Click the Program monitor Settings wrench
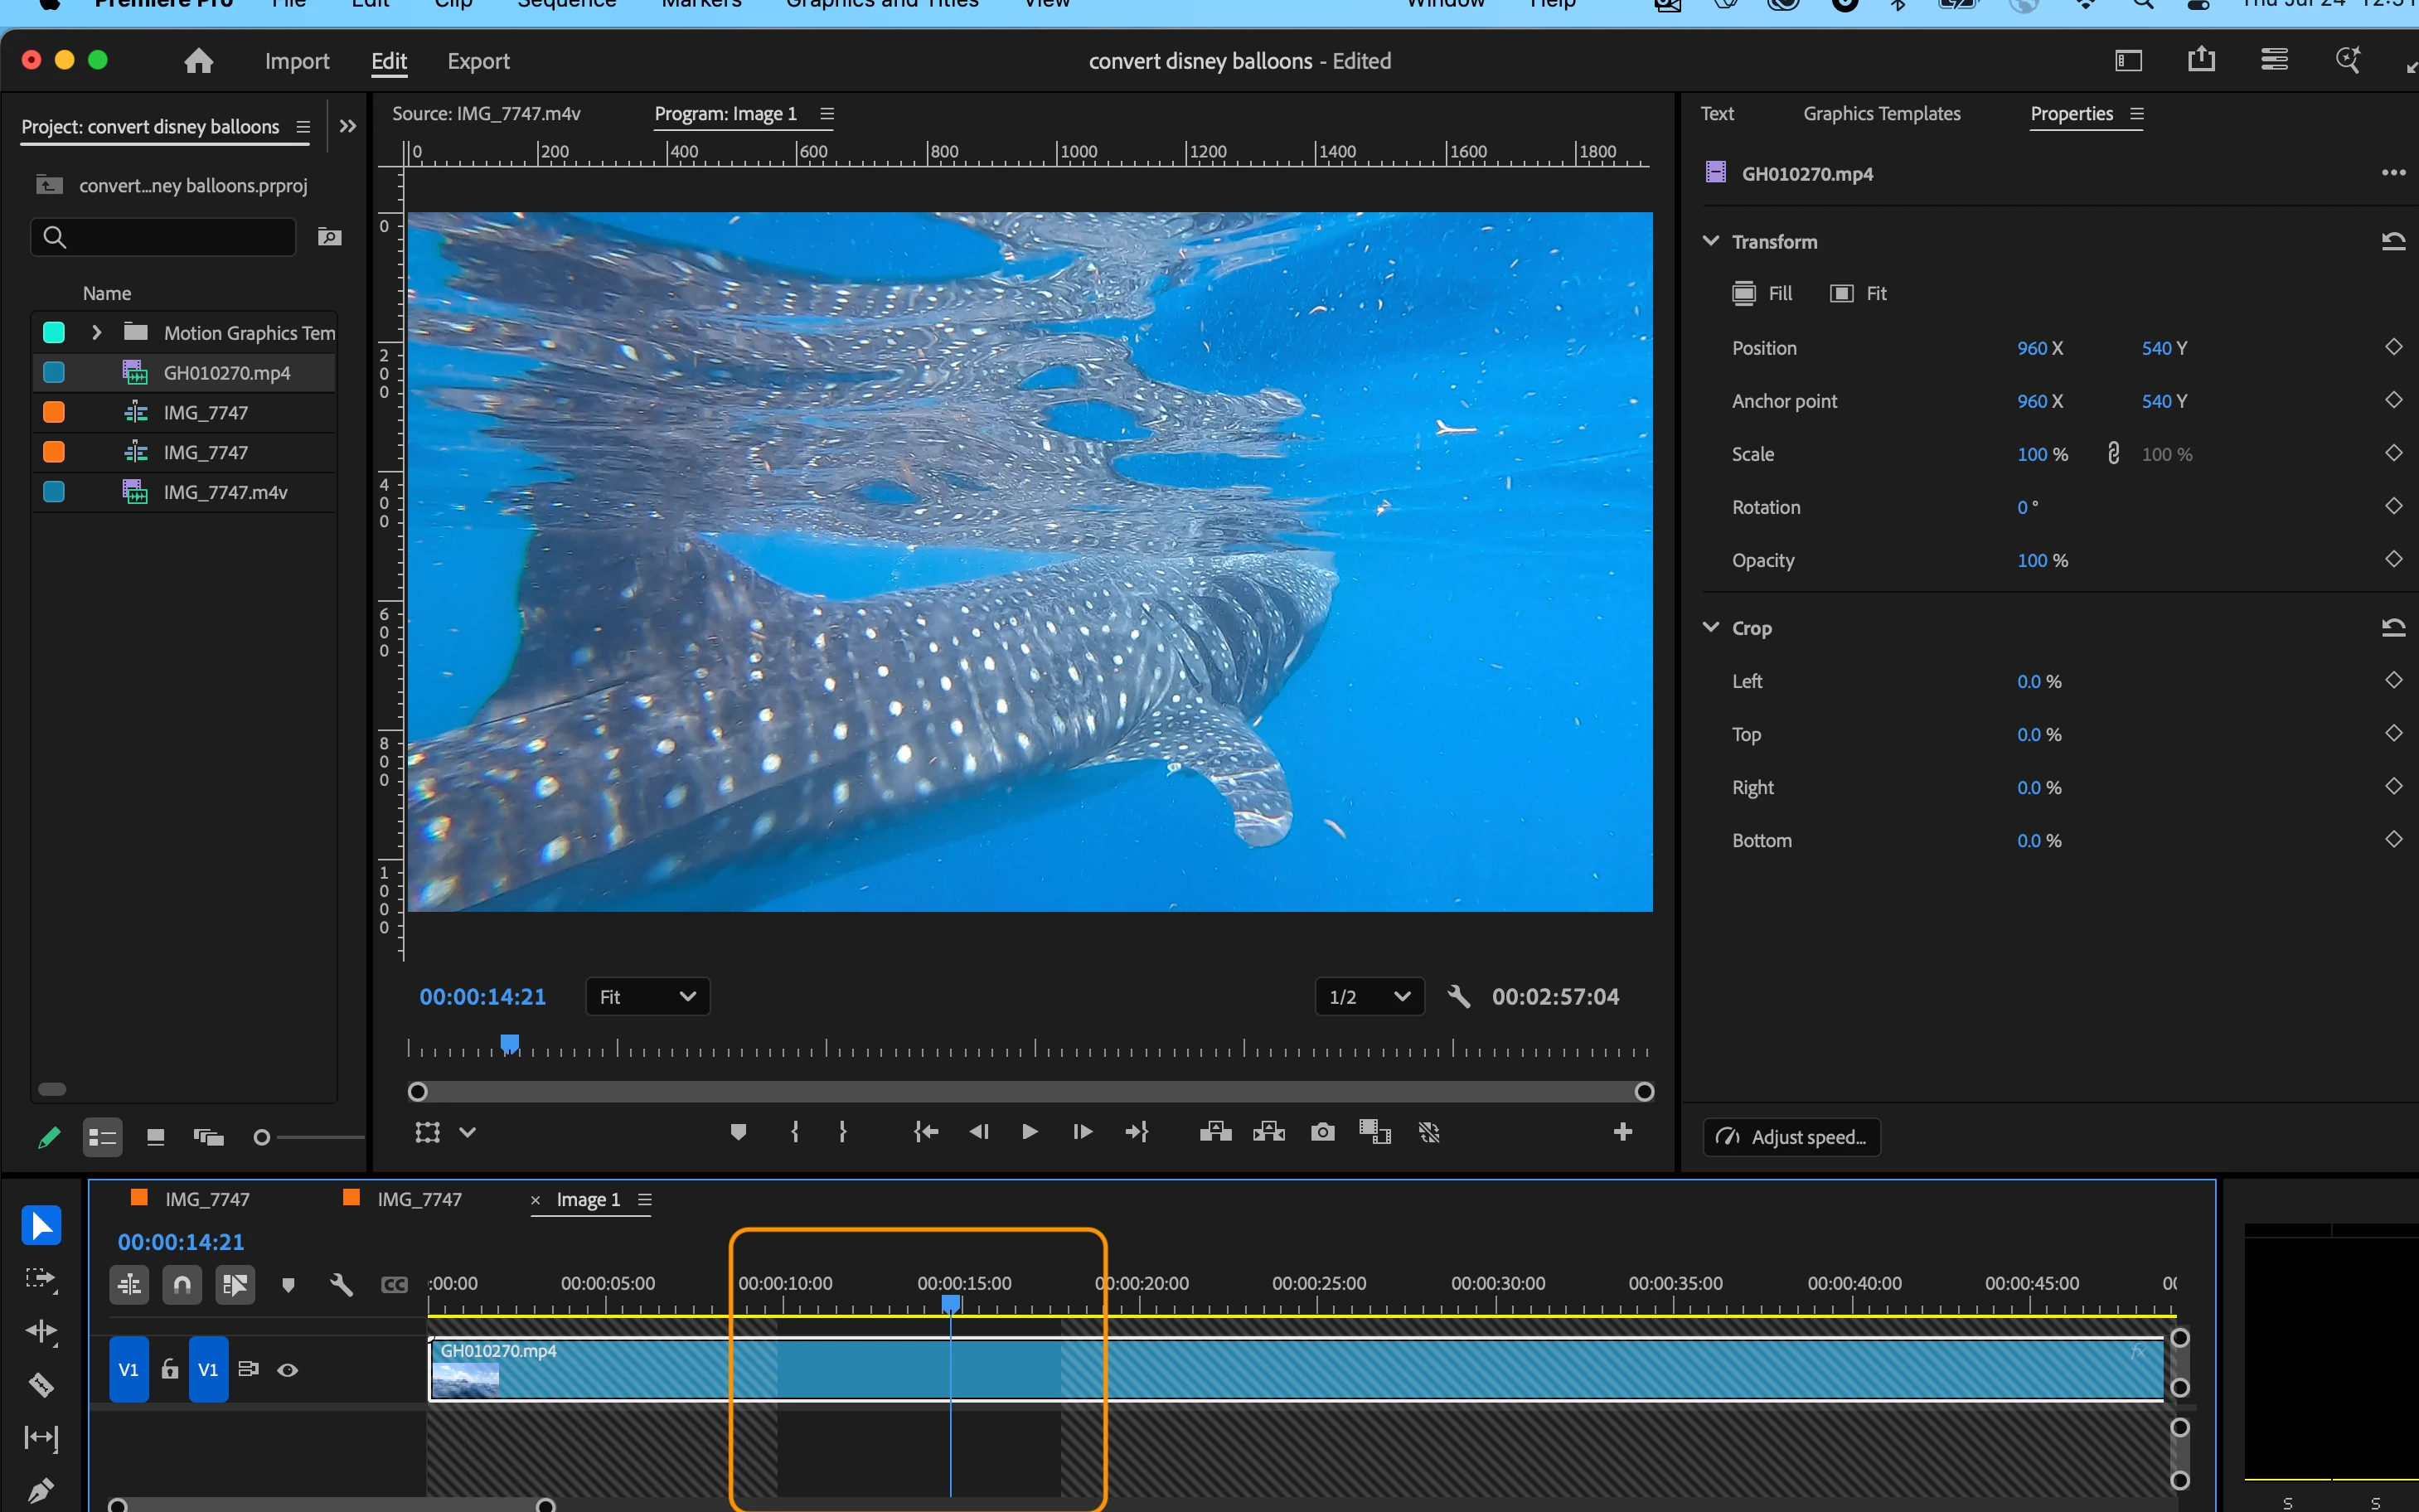This screenshot has height=1512, width=2419. click(1458, 996)
